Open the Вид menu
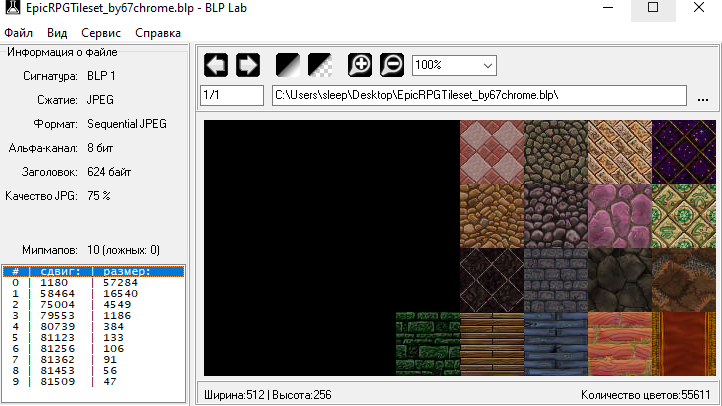This screenshot has height=406, width=722. [57, 33]
